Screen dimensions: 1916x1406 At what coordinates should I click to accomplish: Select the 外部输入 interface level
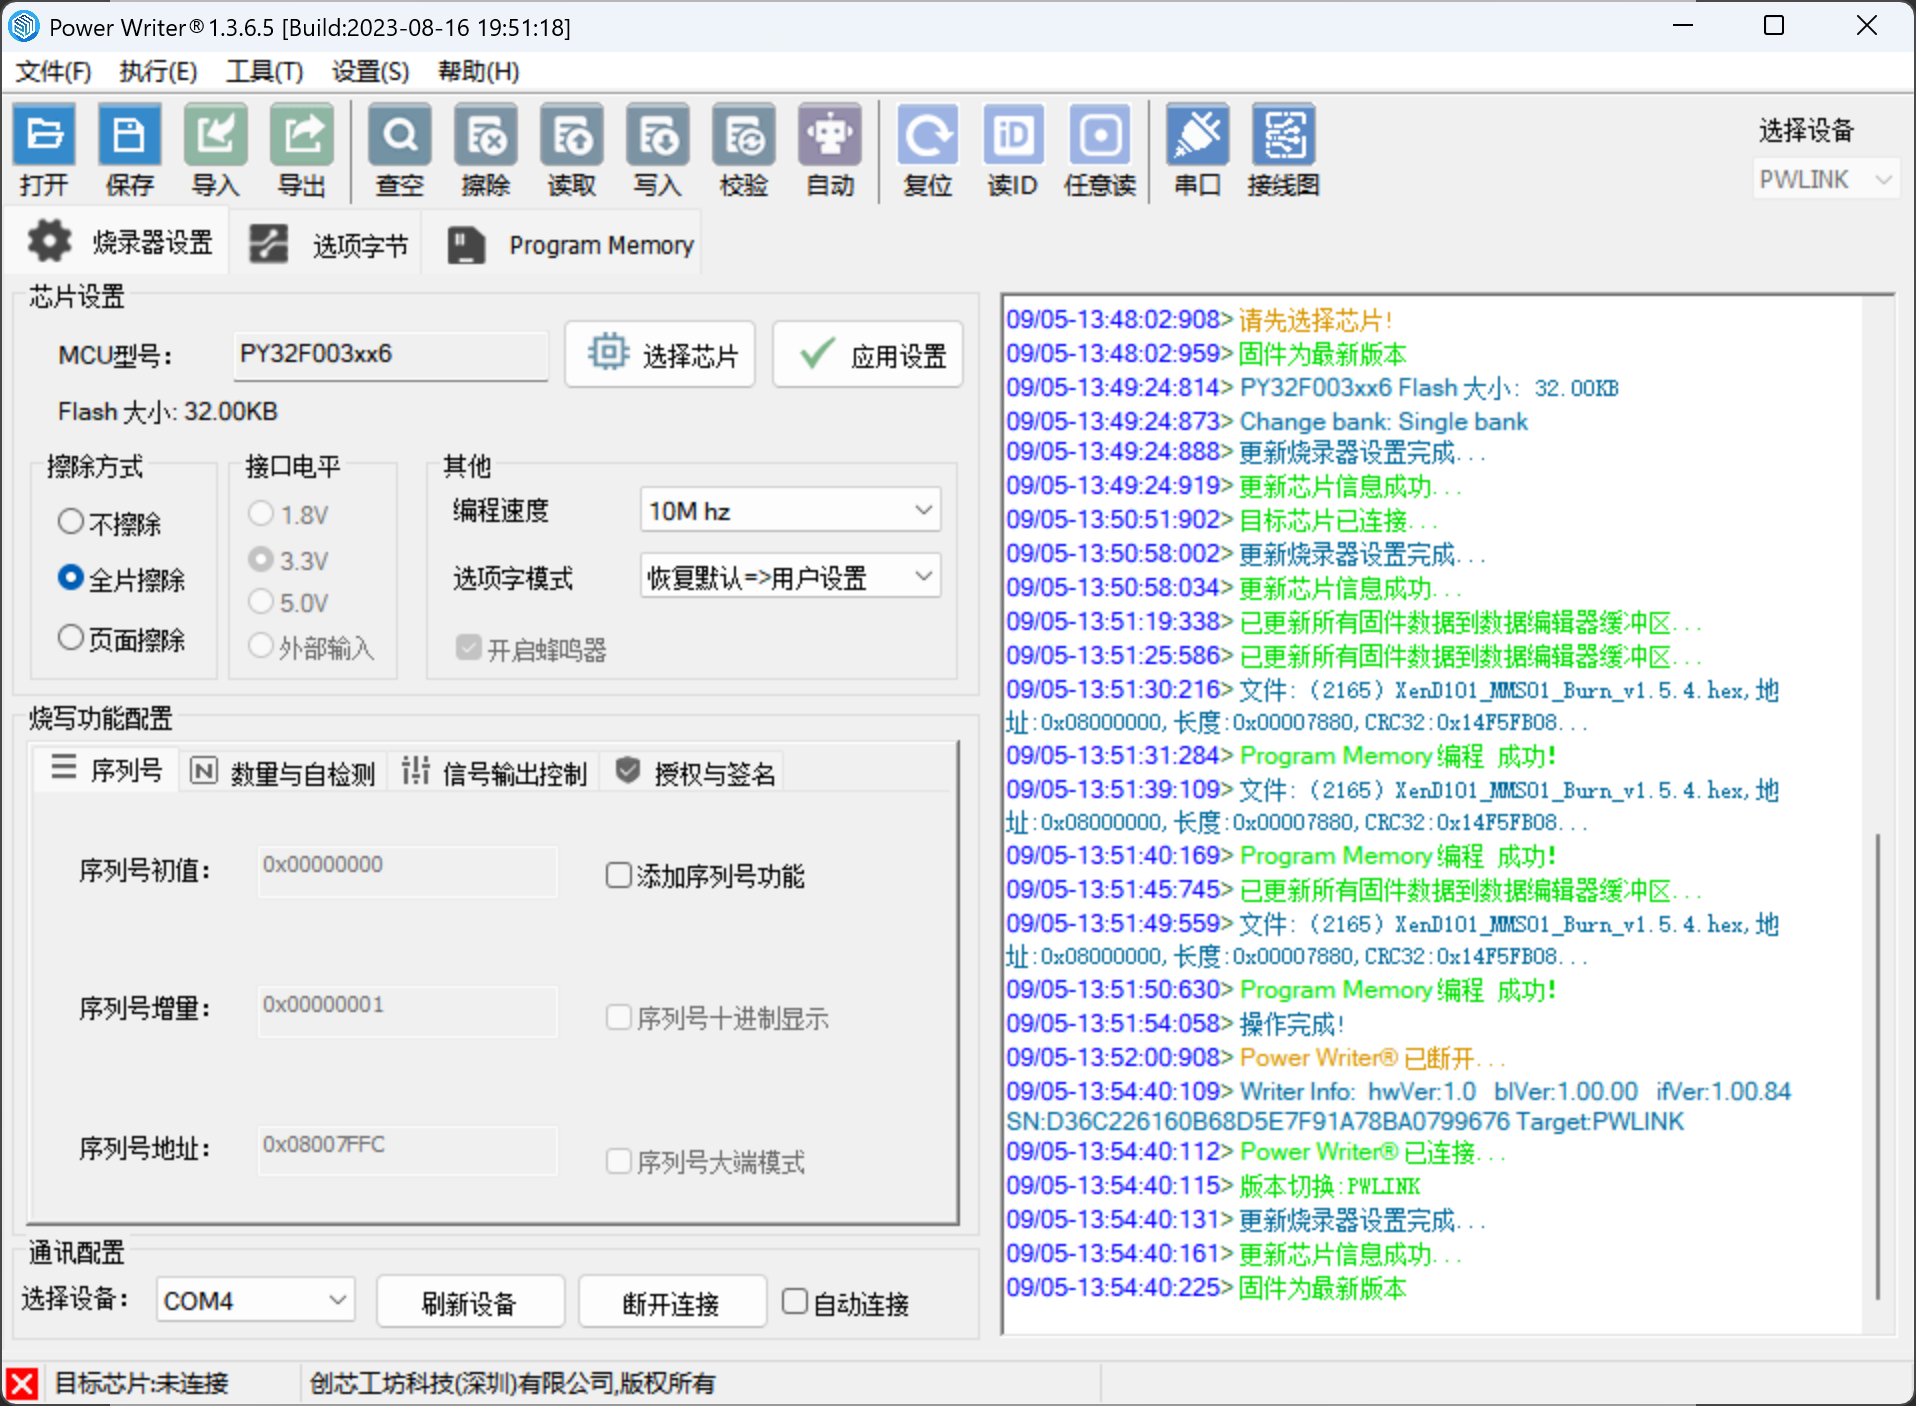[311, 648]
